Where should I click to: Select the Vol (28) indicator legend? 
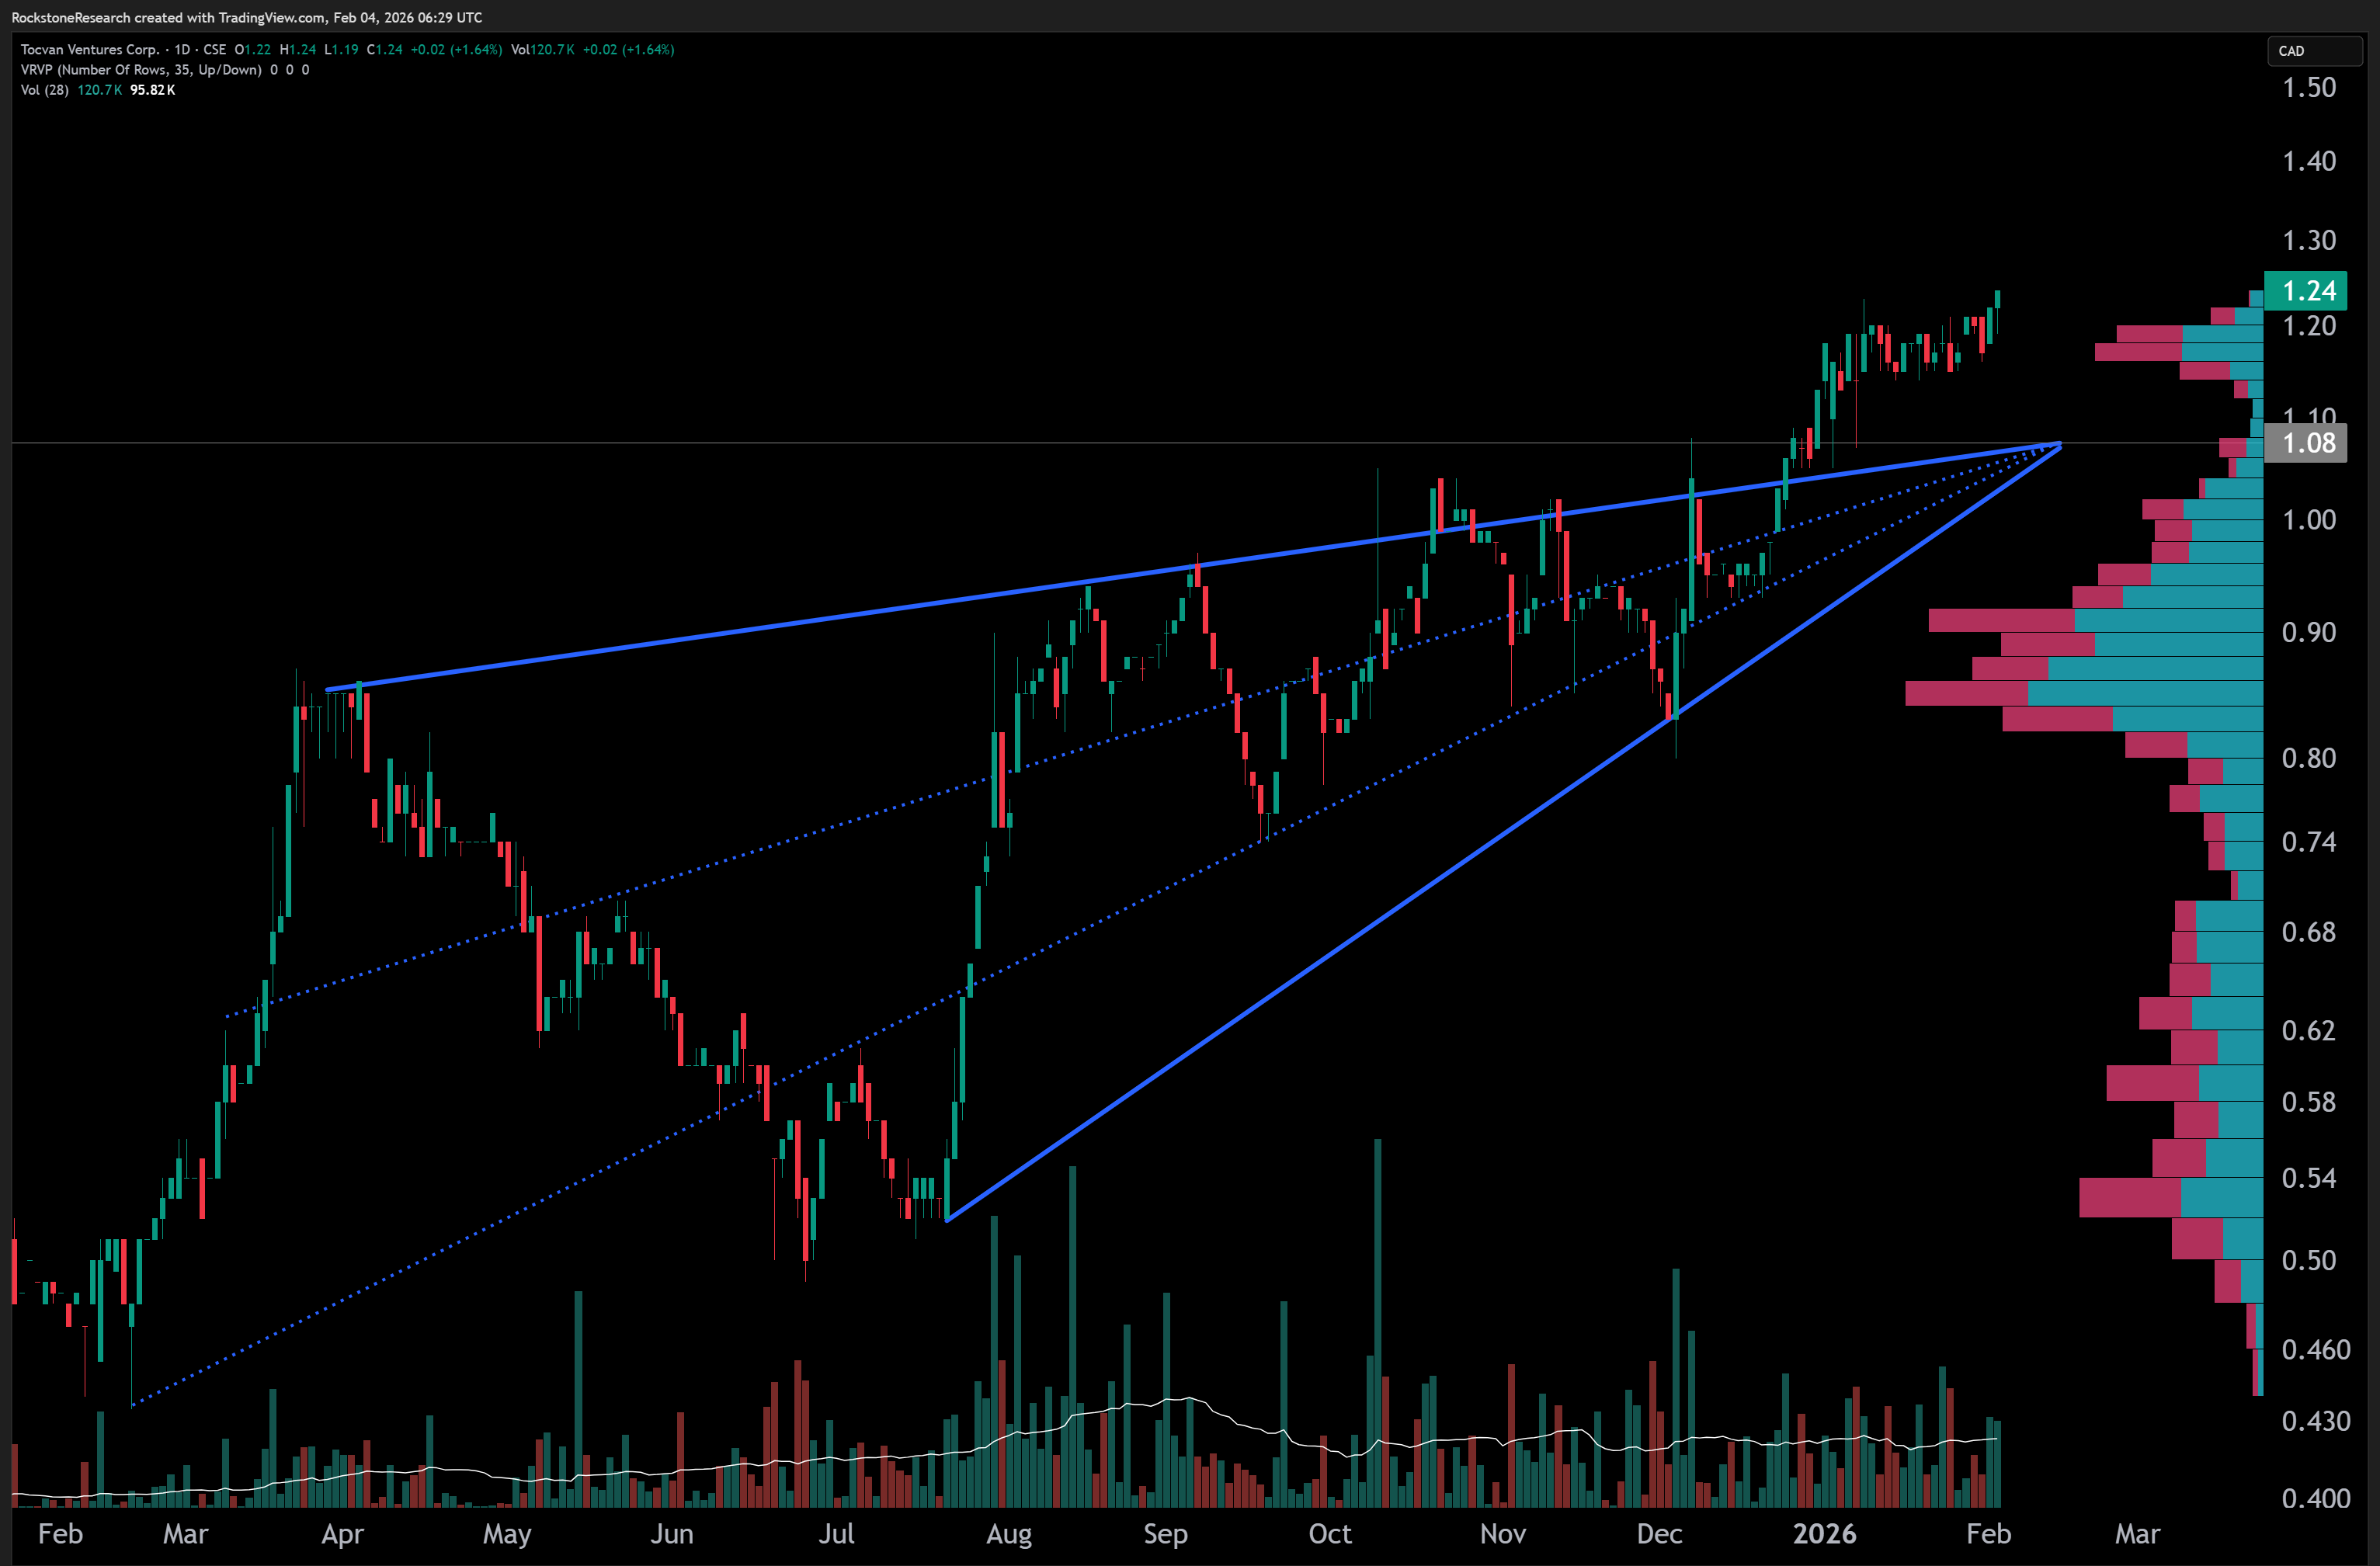45,90
